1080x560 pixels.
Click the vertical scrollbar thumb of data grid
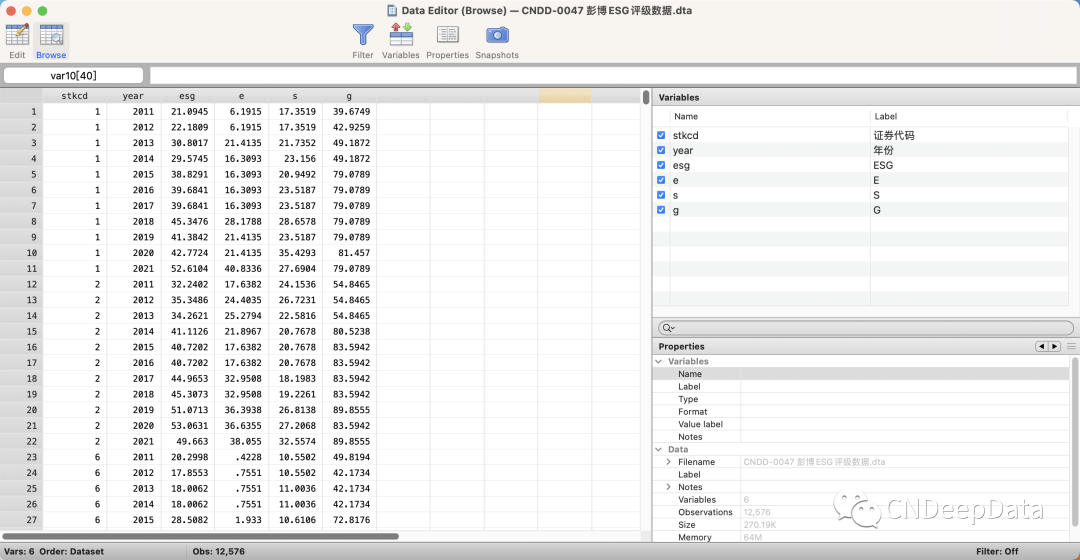(x=646, y=97)
